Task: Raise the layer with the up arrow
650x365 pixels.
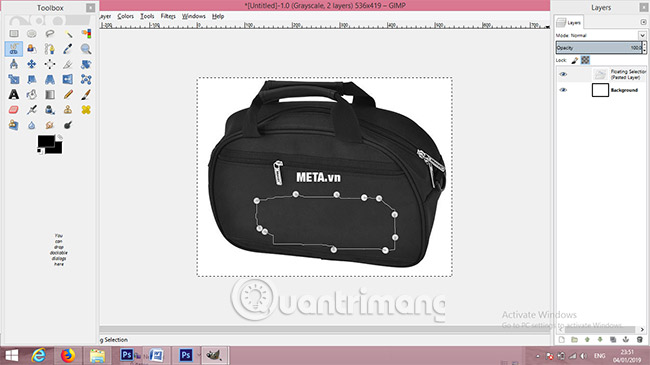Action: [x=587, y=340]
